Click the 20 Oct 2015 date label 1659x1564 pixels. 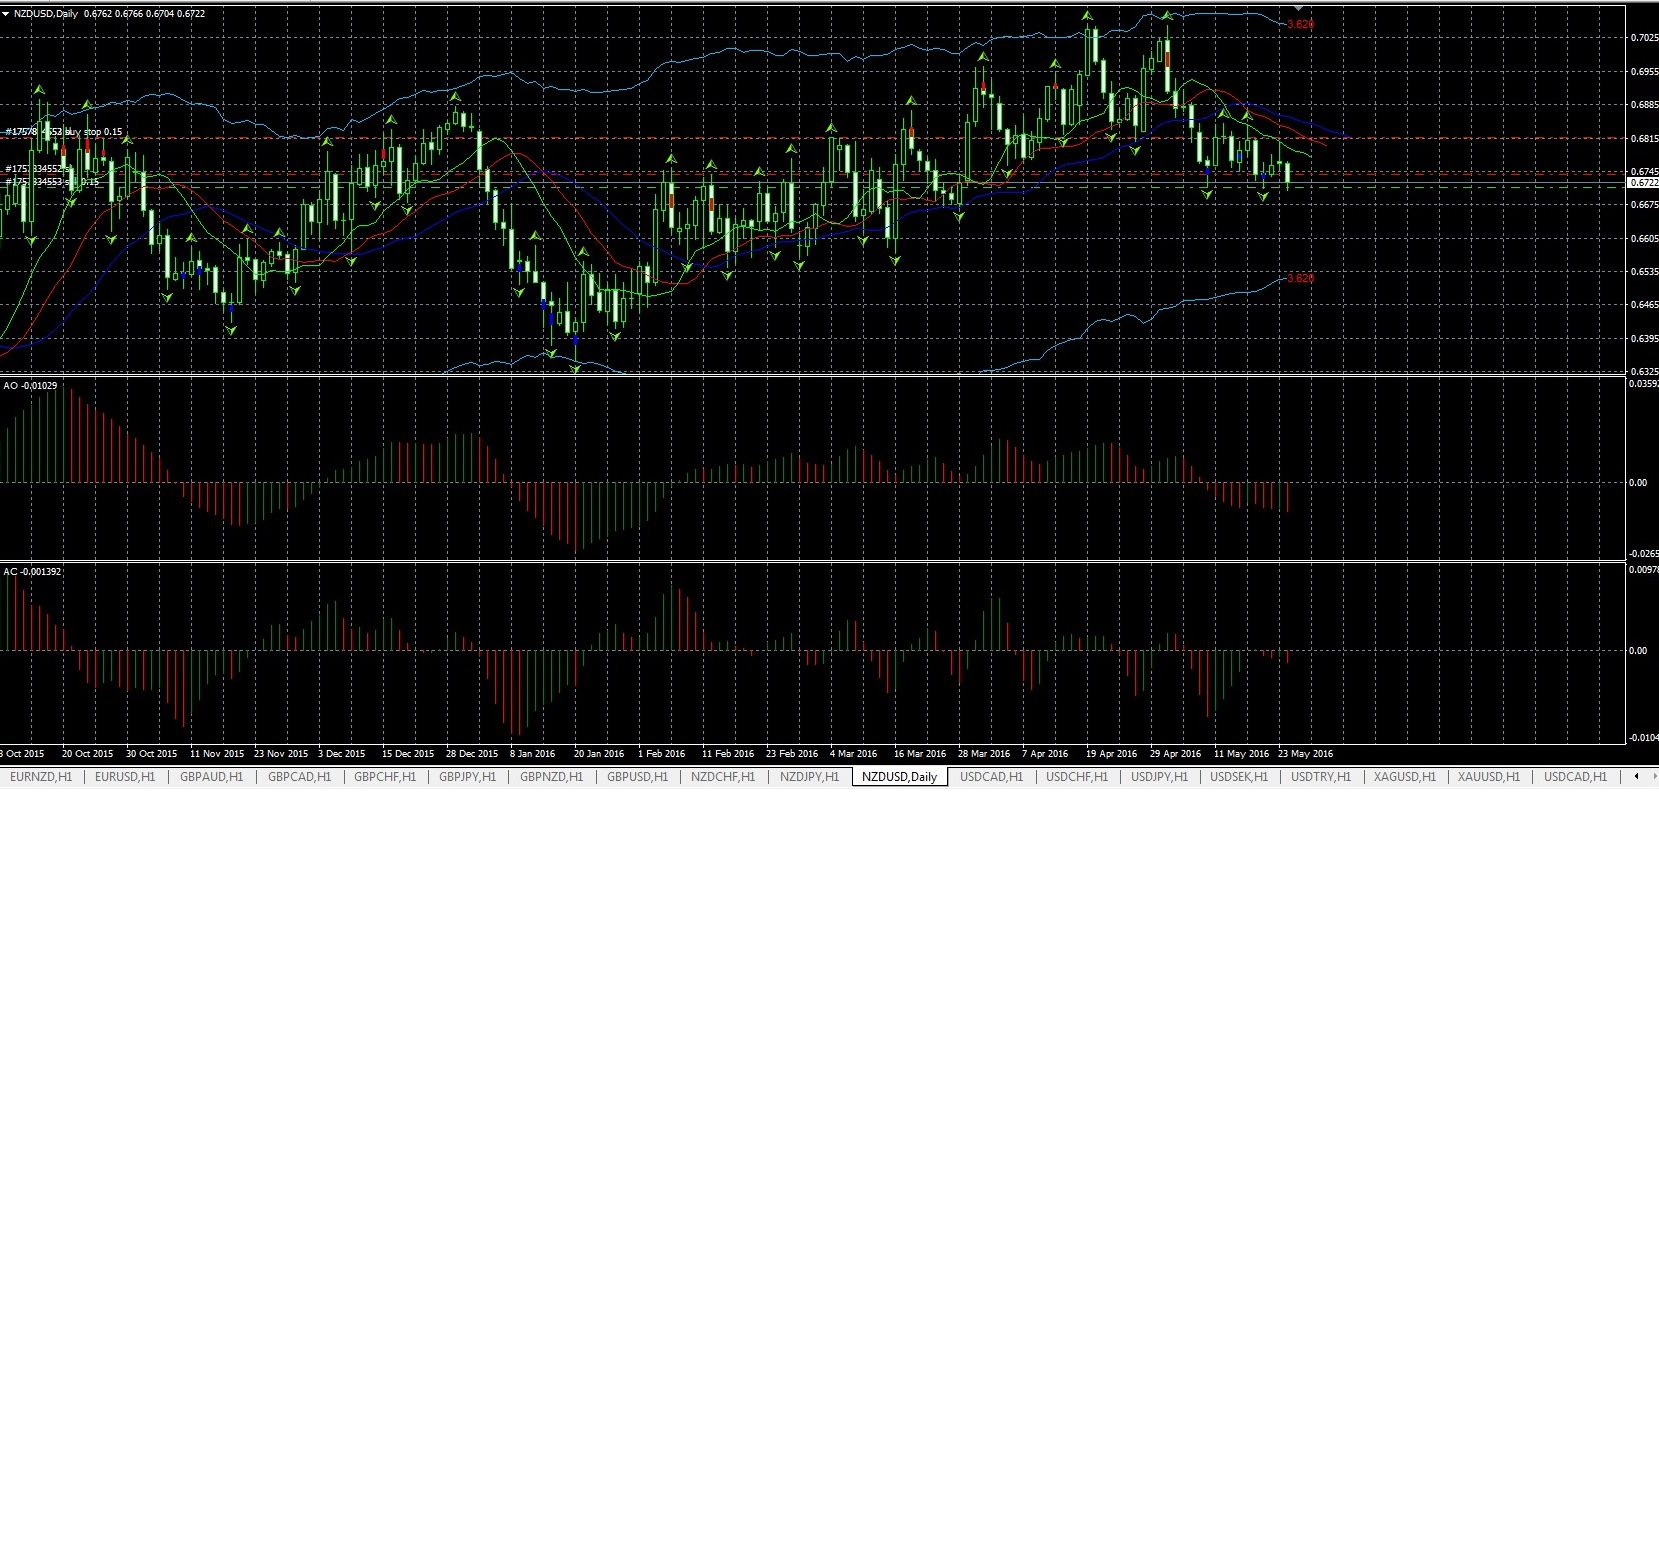coord(88,754)
